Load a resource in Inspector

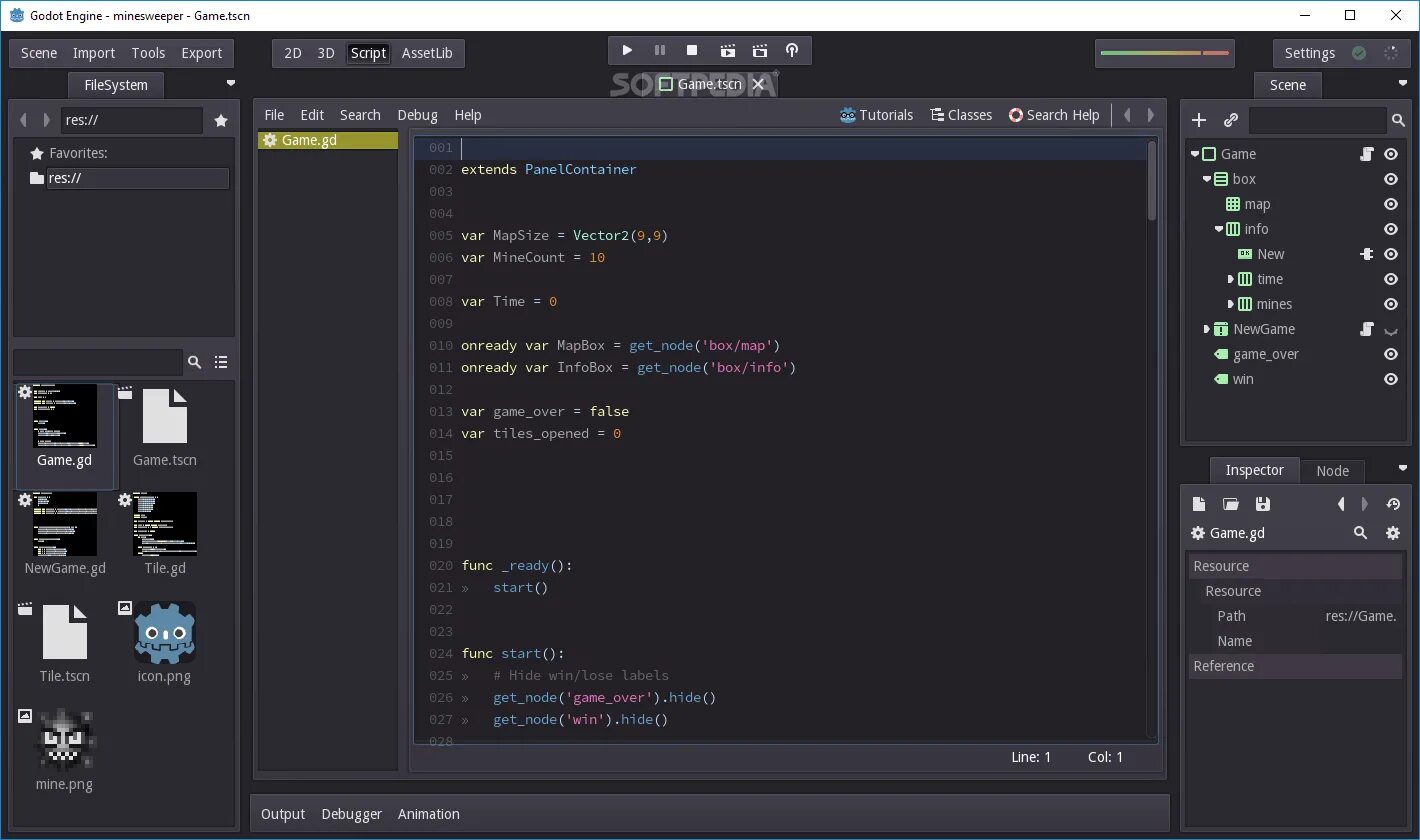coord(1231,504)
